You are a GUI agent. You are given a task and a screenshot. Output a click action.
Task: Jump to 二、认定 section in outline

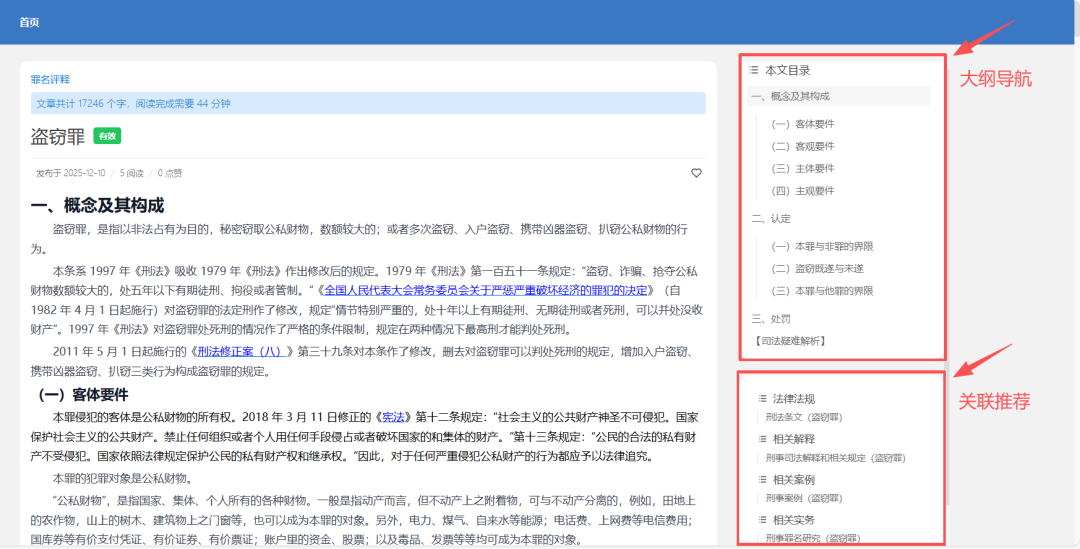770,218
